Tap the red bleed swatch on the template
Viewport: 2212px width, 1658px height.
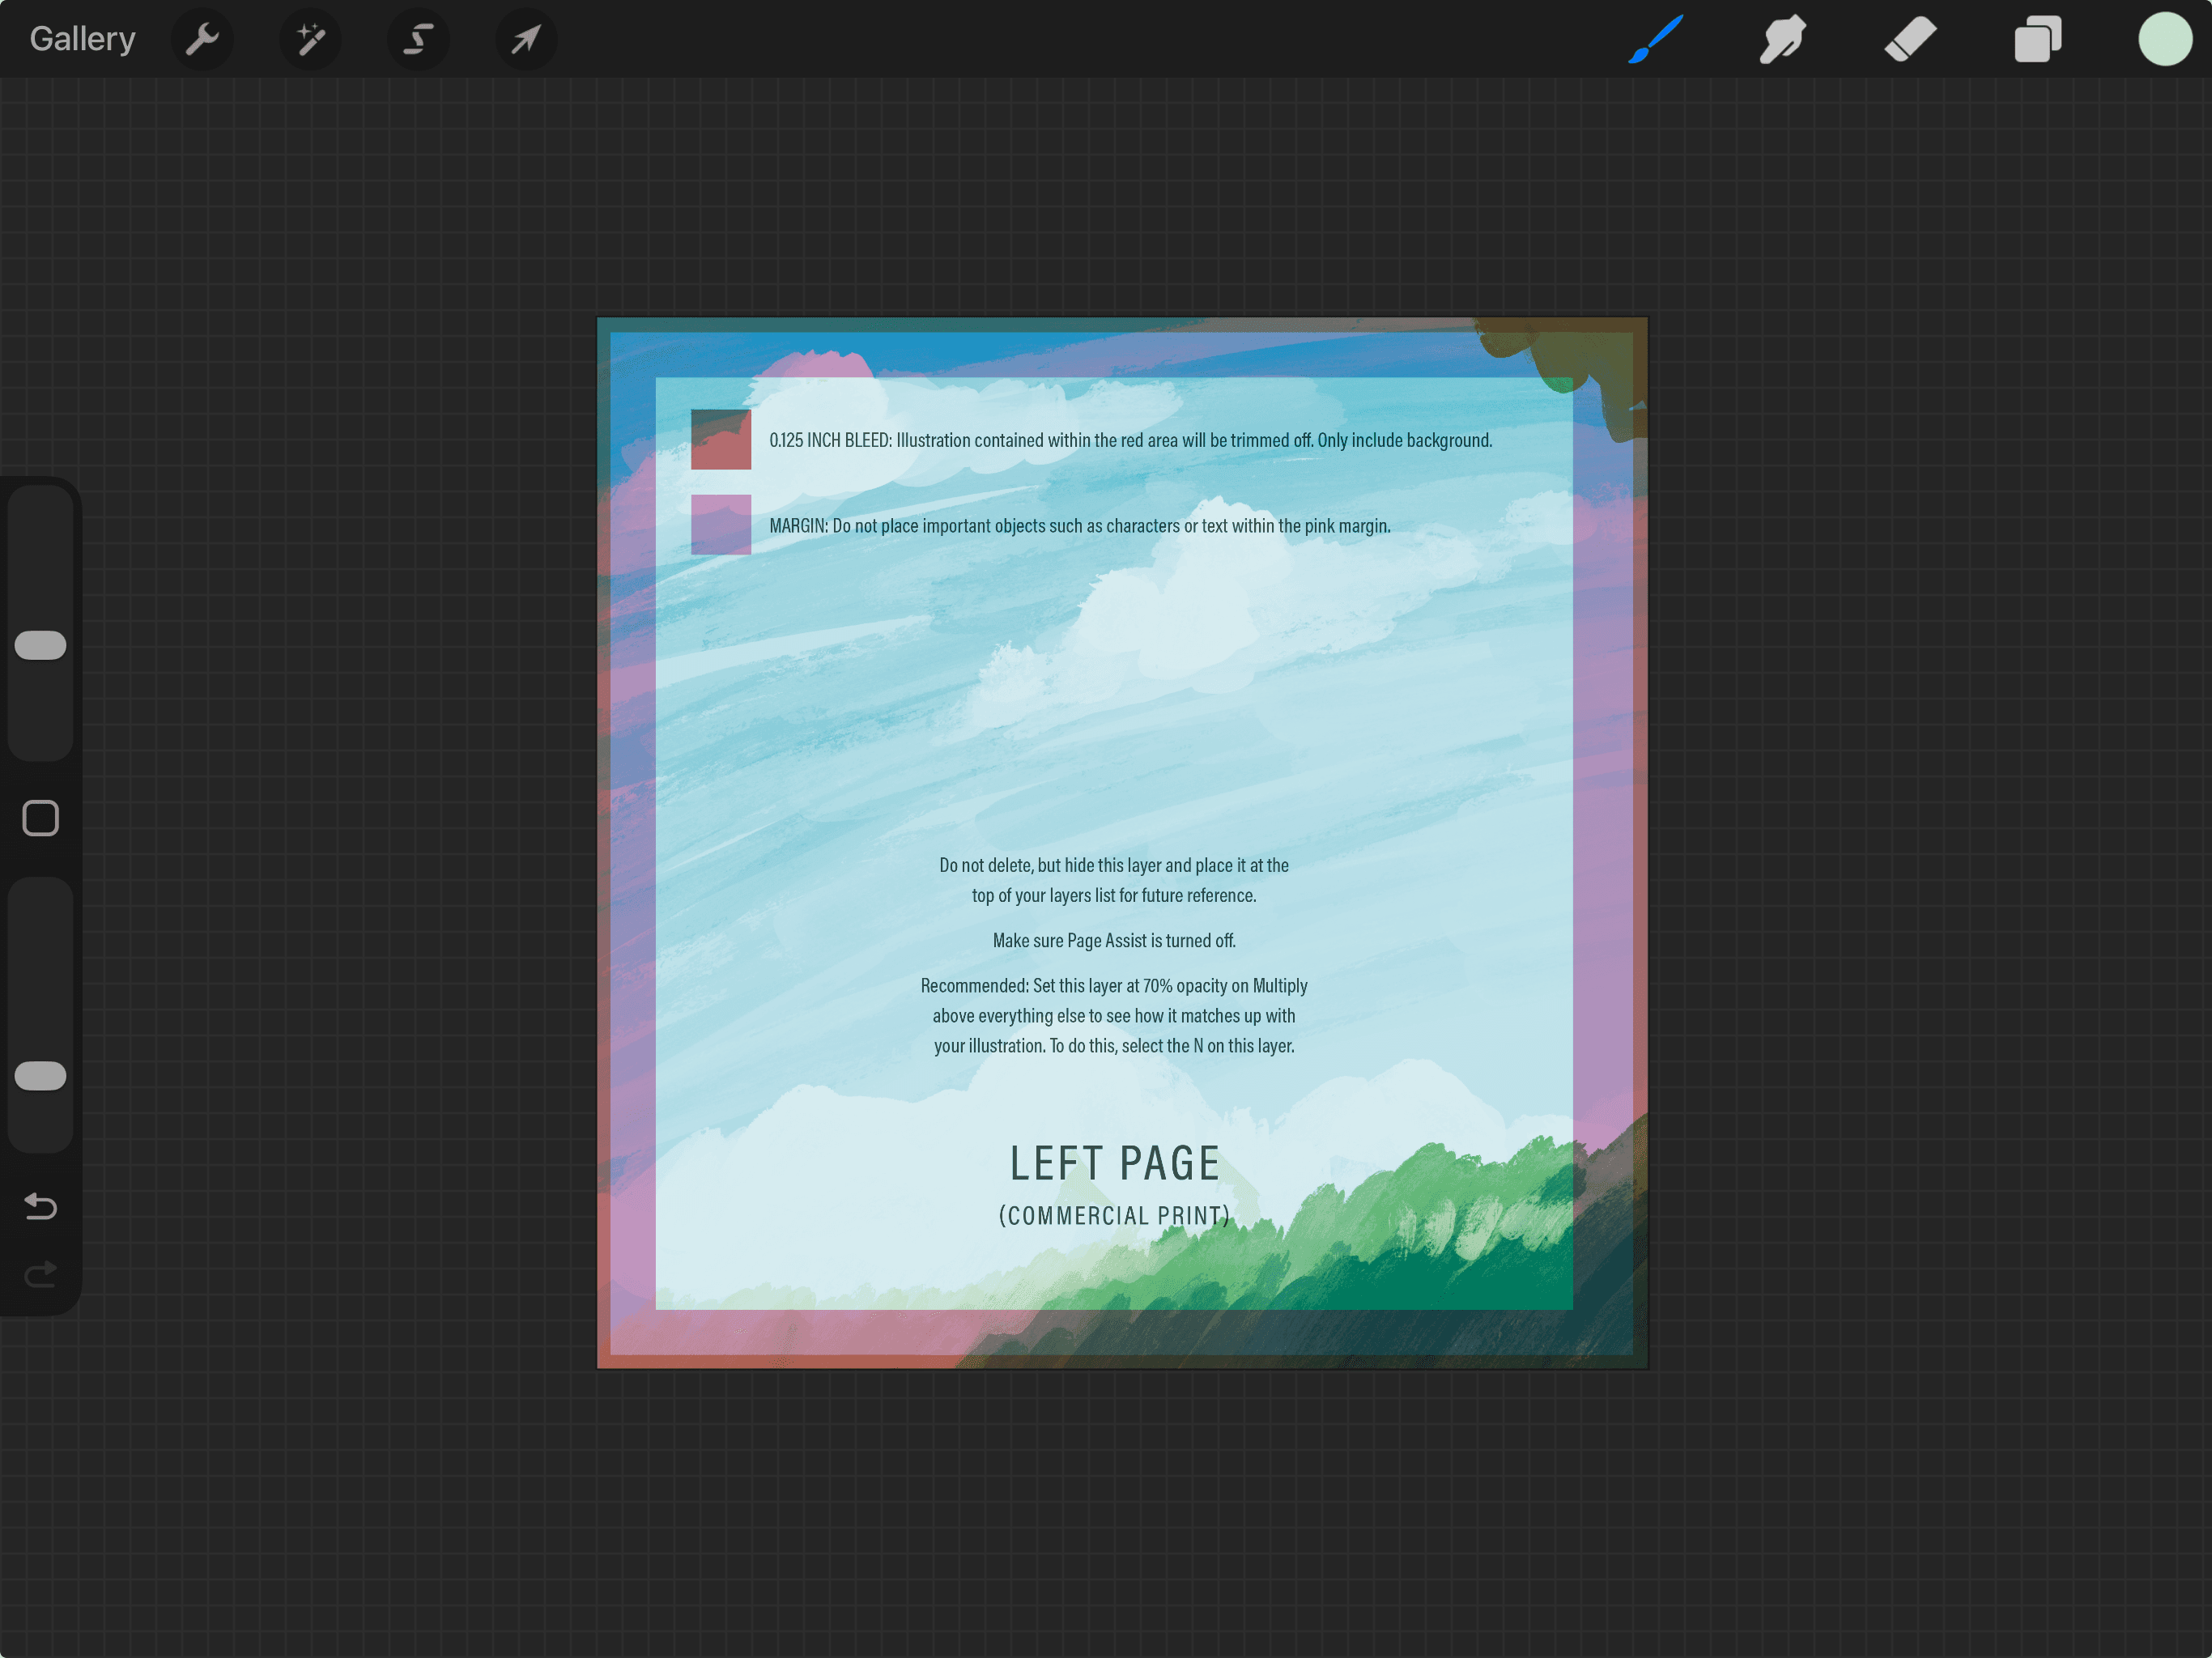(x=720, y=439)
